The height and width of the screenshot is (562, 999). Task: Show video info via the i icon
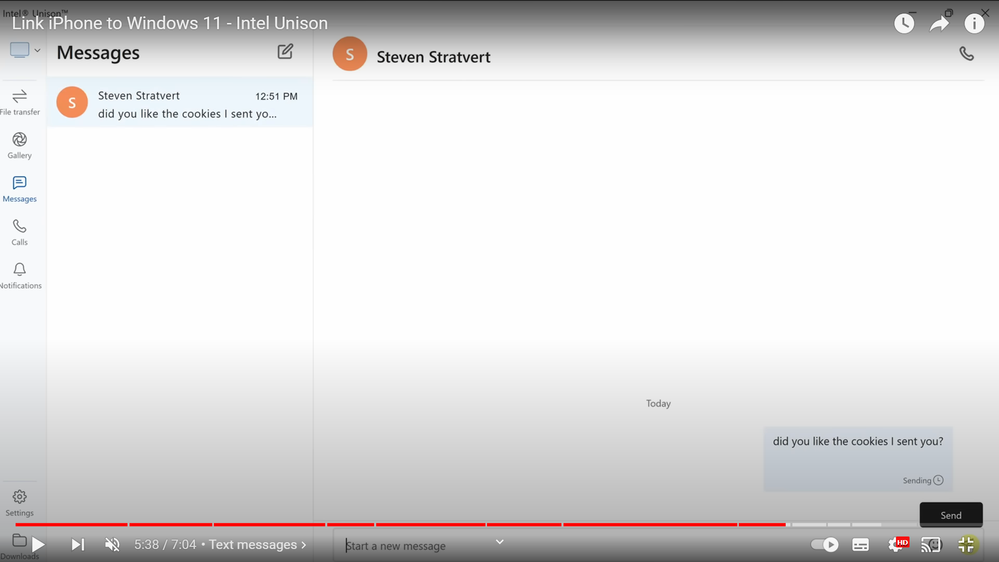[x=974, y=23]
